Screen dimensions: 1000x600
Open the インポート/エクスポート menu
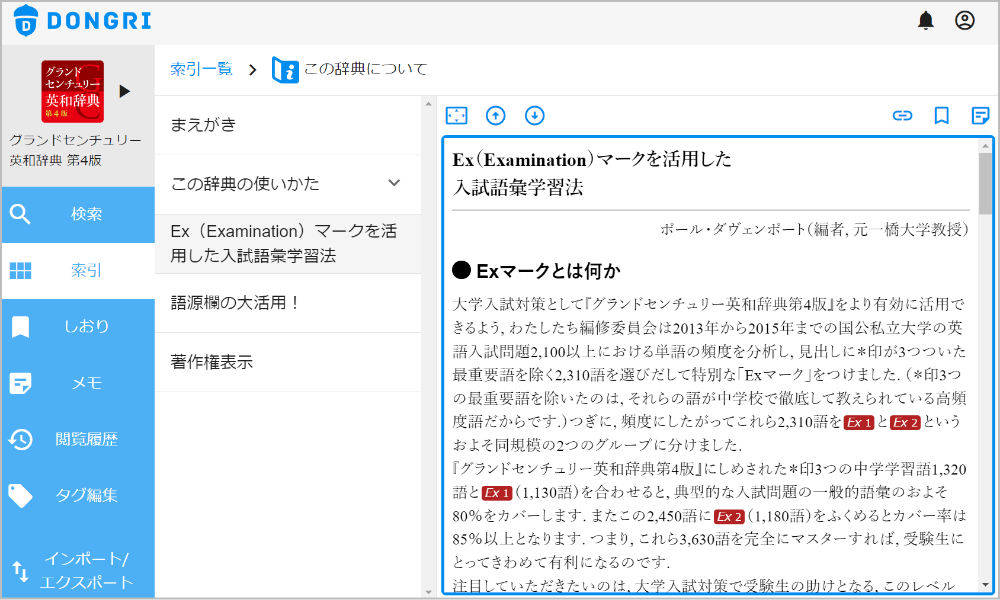click(78, 570)
